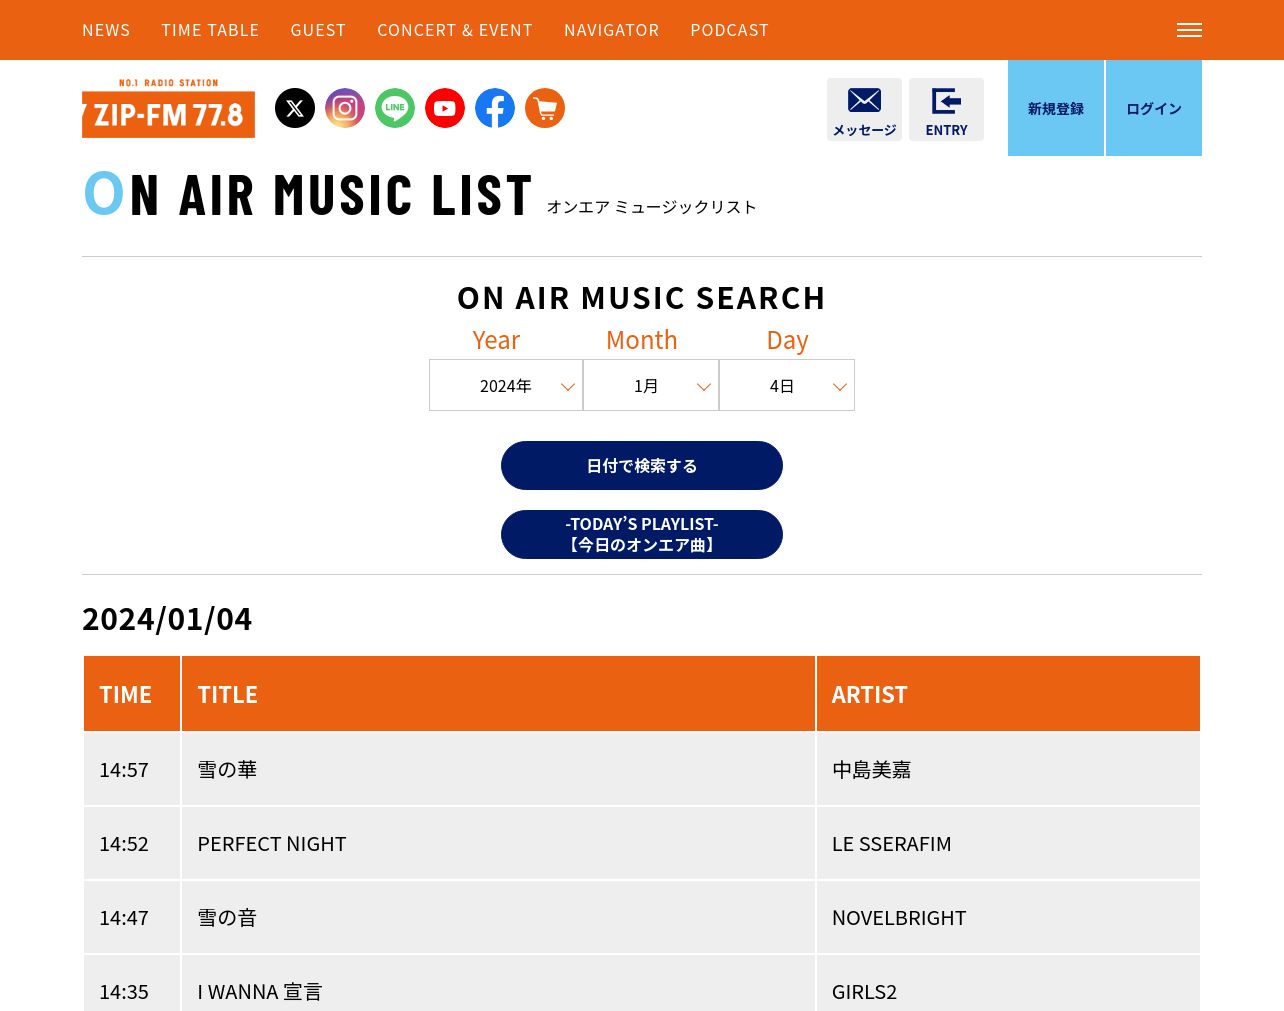
Task: Open TIME TABLE in top navigation
Action: tap(210, 30)
